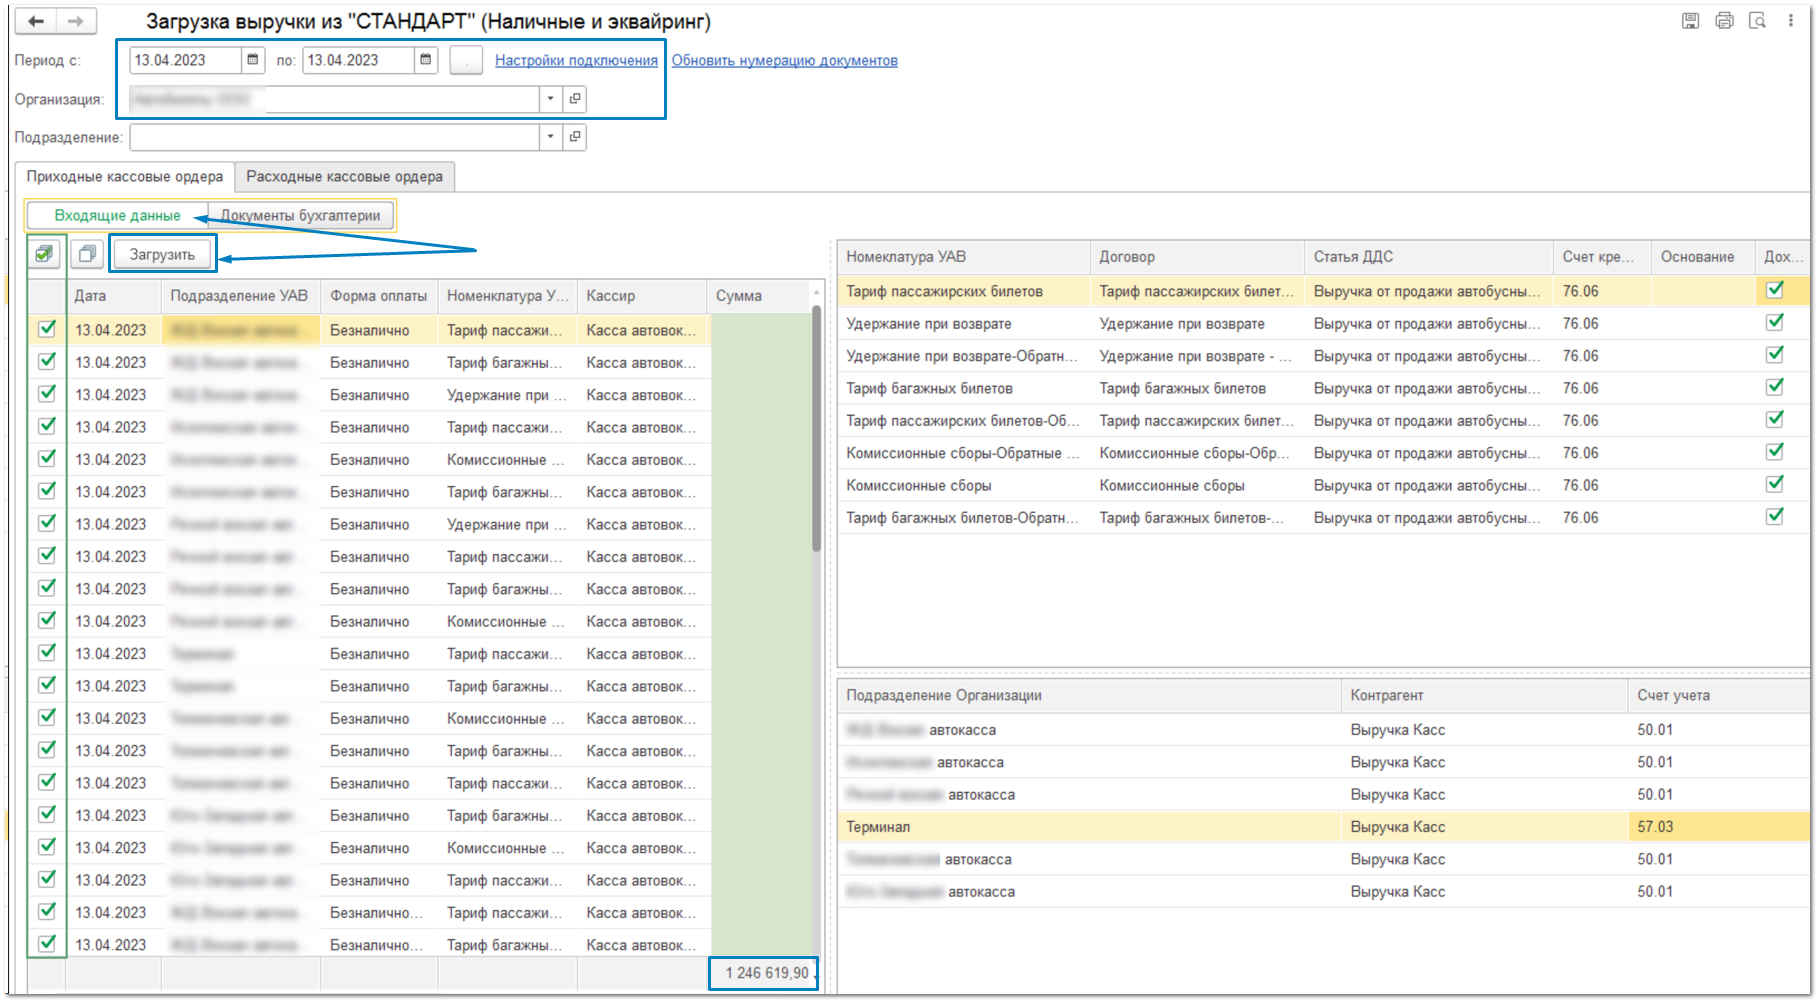Open the preview icon next to print

tap(1757, 21)
